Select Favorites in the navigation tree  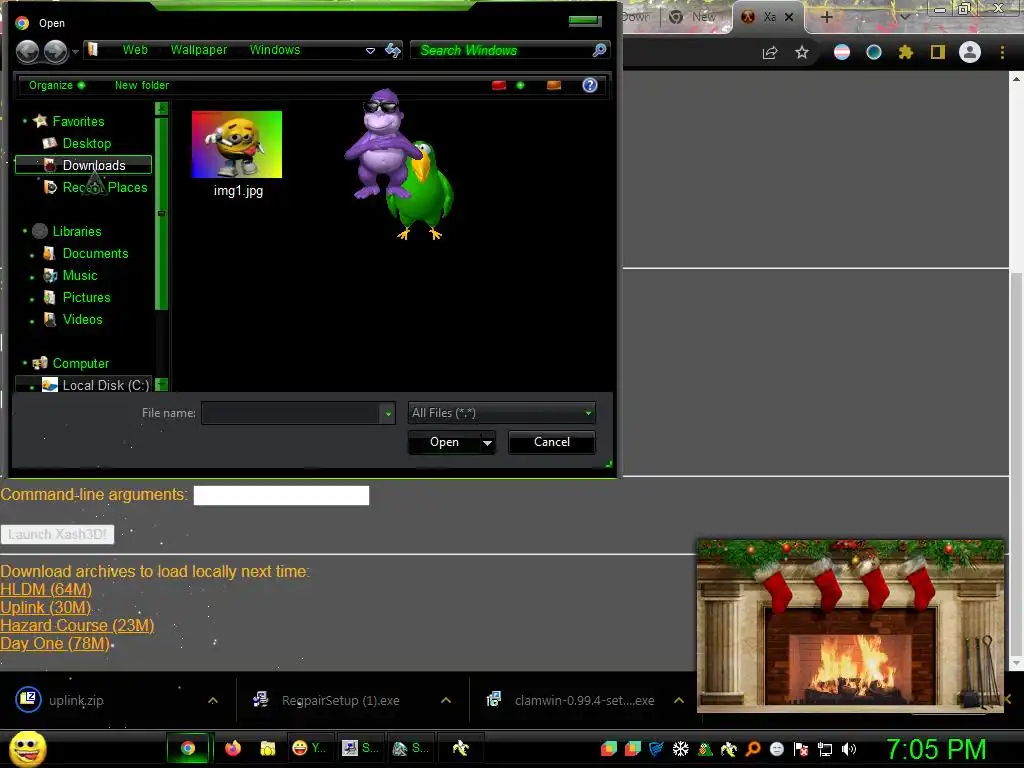tap(78, 121)
